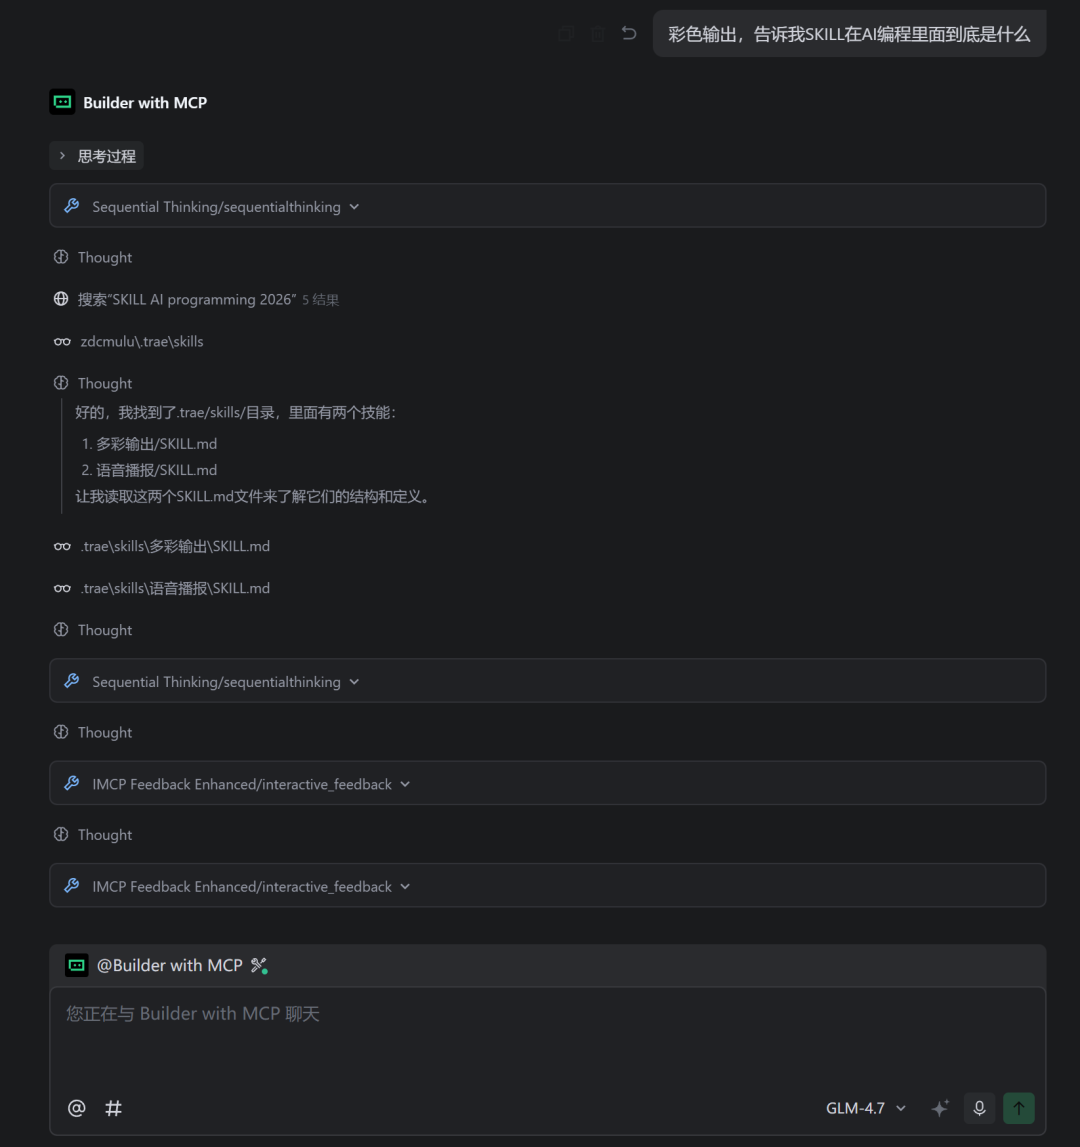The width and height of the screenshot is (1080, 1147).
Task: Click the undo arrow beside the user message
Action: (x=629, y=34)
